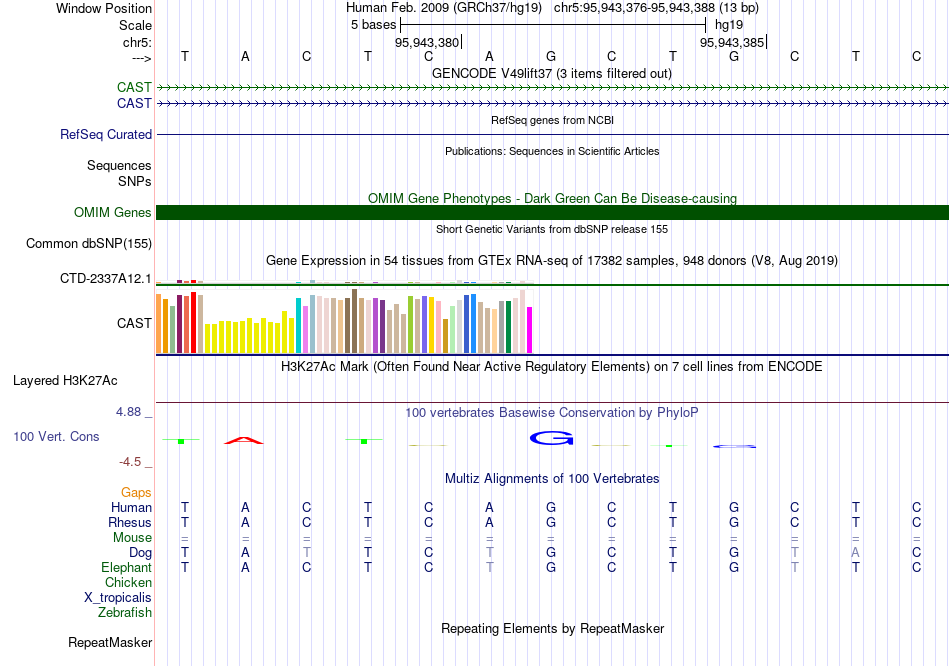
Task: Click the blue CAST GENCODE track label
Action: 134,104
